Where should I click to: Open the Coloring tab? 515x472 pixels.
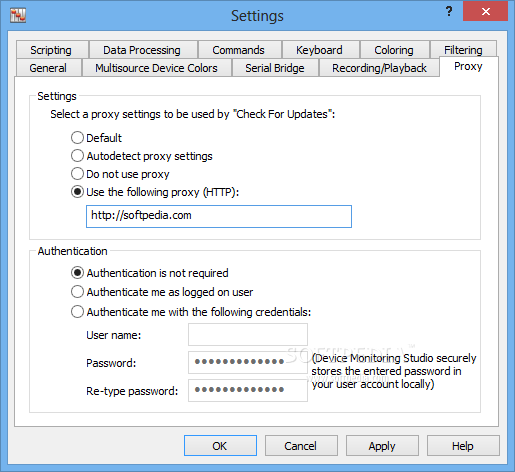coord(394,50)
